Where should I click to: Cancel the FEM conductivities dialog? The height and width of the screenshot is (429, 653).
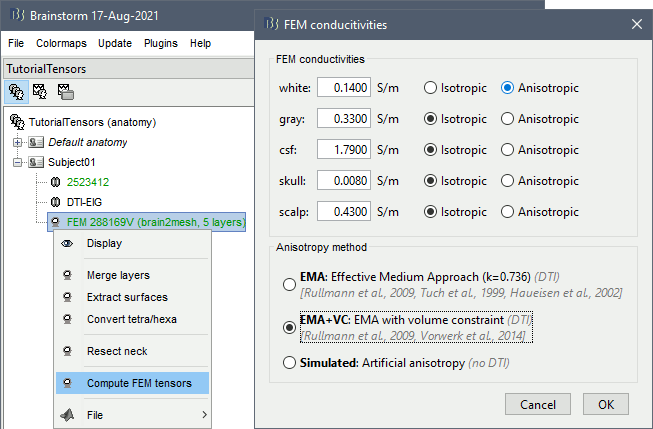pos(538,404)
